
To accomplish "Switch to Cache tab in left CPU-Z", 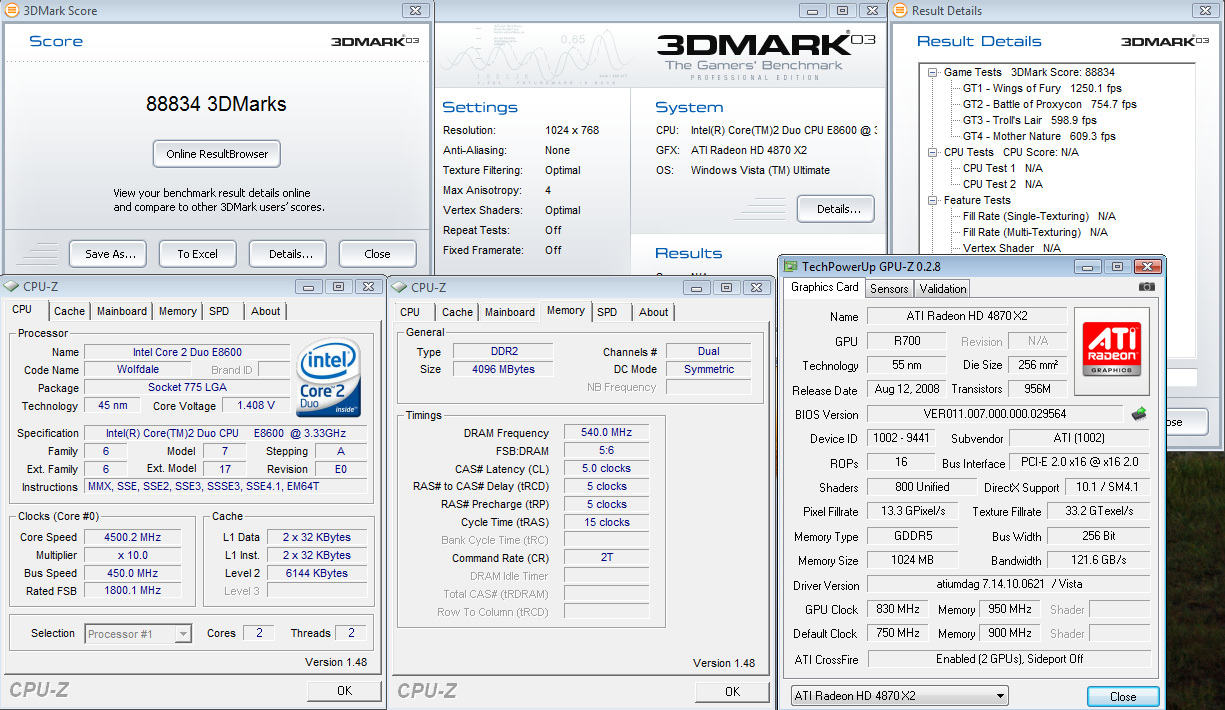I will [x=70, y=311].
